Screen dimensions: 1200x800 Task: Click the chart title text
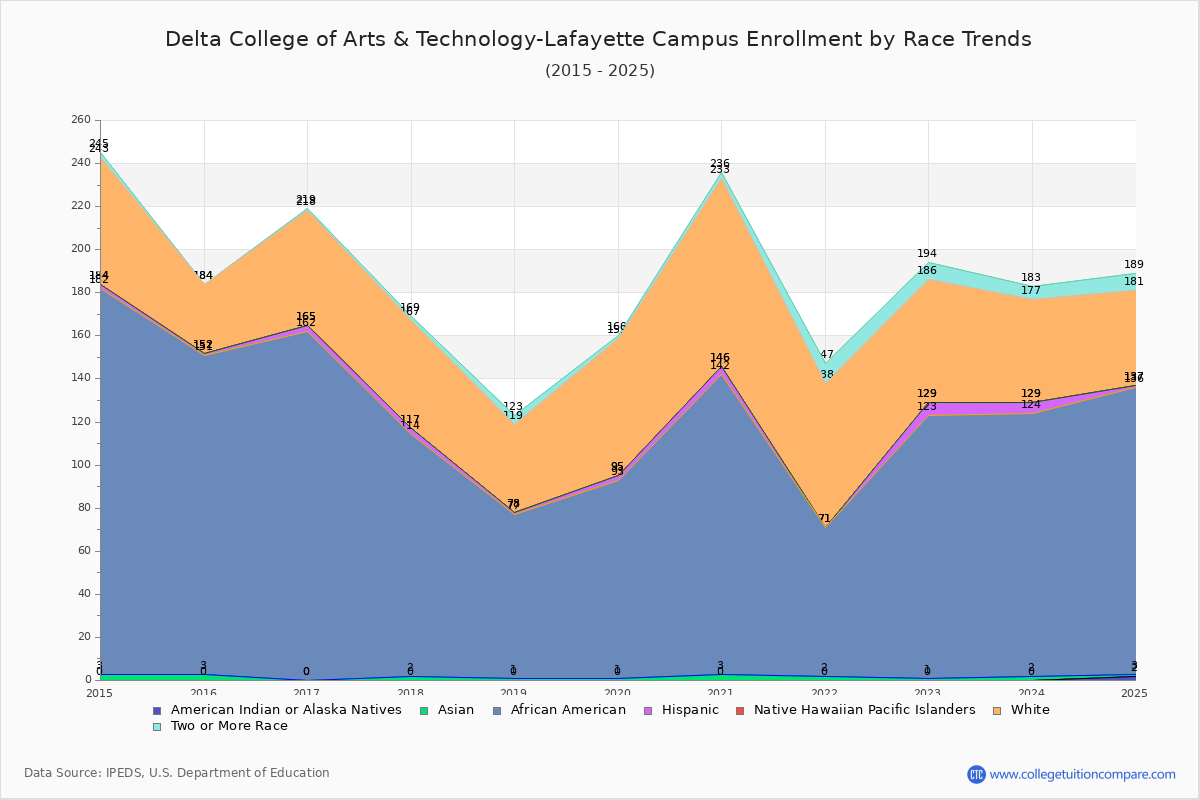point(598,39)
